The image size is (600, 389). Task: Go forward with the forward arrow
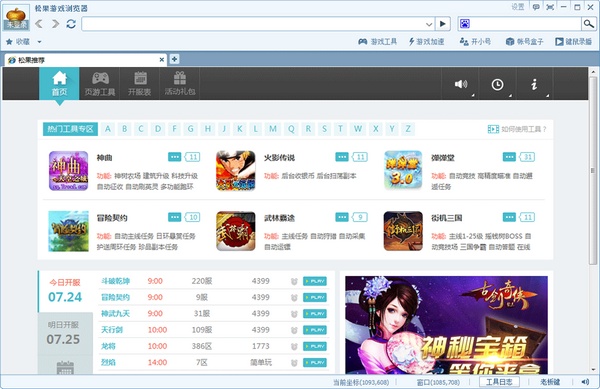(x=55, y=24)
